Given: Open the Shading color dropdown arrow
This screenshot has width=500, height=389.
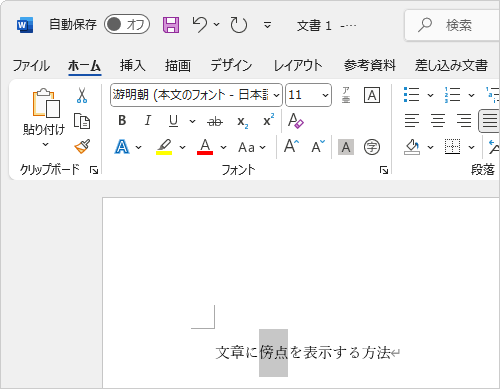Looking at the screenshot, I should (430, 147).
